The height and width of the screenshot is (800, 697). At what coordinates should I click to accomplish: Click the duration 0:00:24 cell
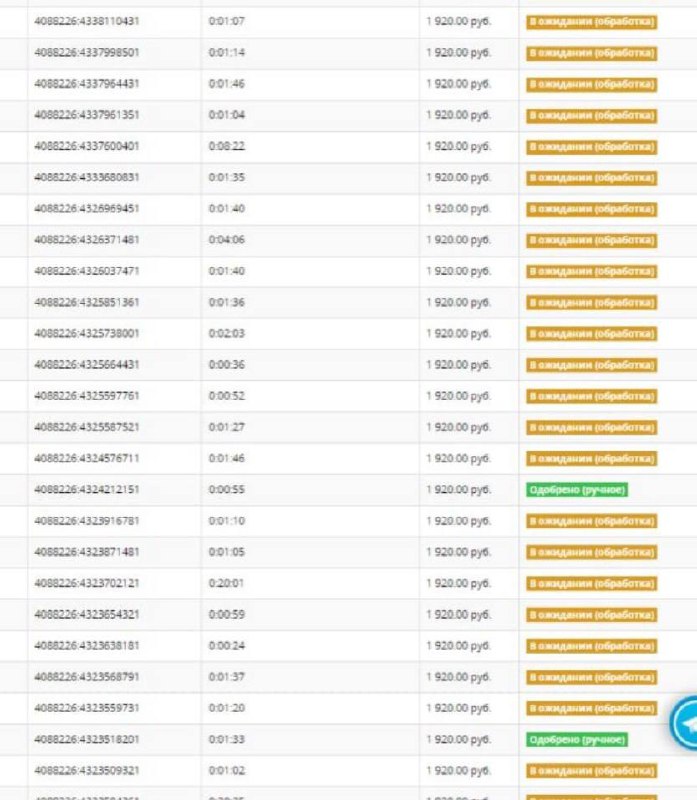click(x=227, y=646)
